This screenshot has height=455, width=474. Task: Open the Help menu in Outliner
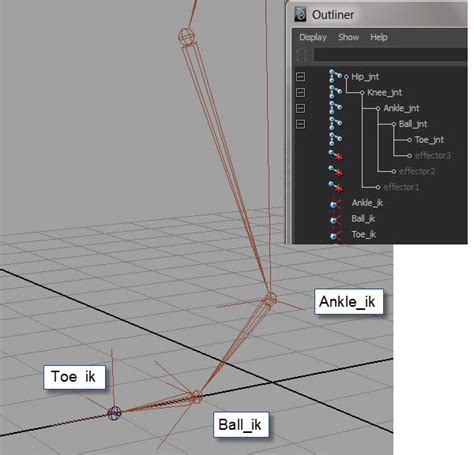379,37
